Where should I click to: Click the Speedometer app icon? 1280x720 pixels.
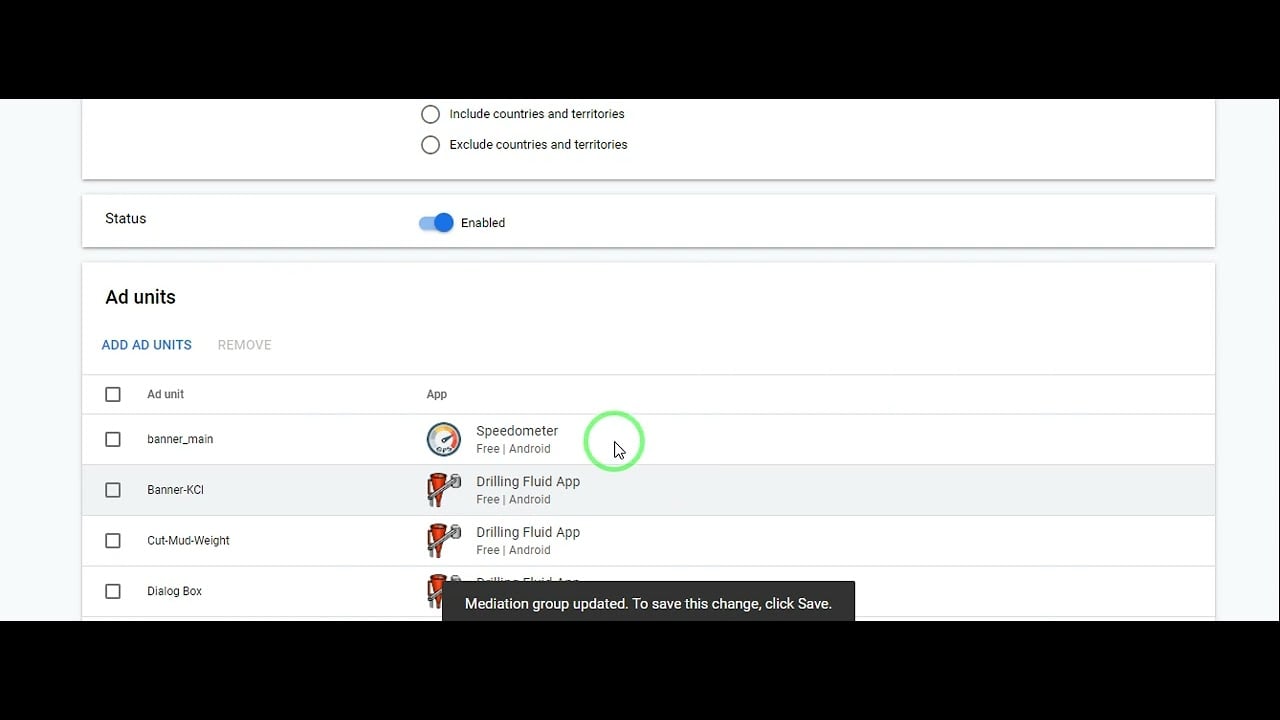point(444,439)
